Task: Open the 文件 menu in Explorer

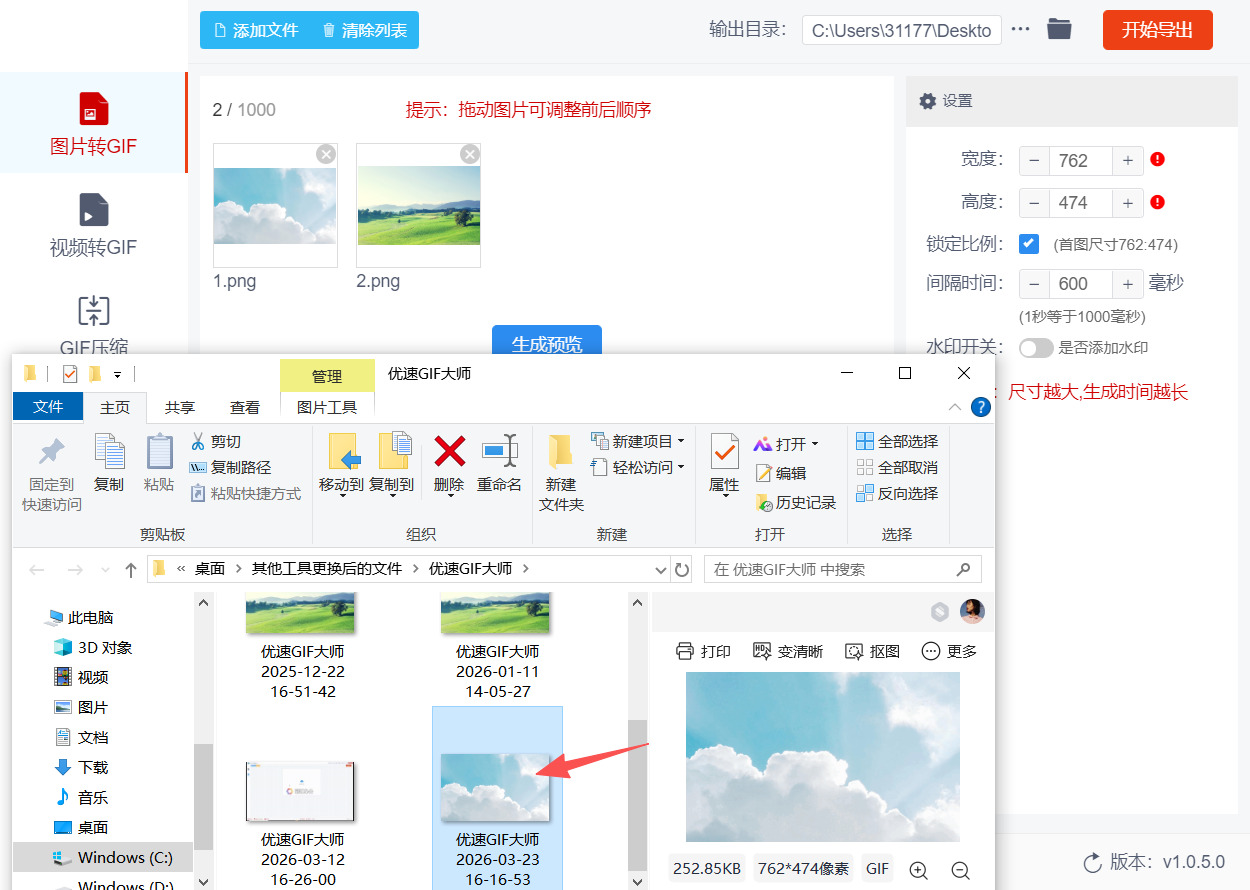Action: 47,407
